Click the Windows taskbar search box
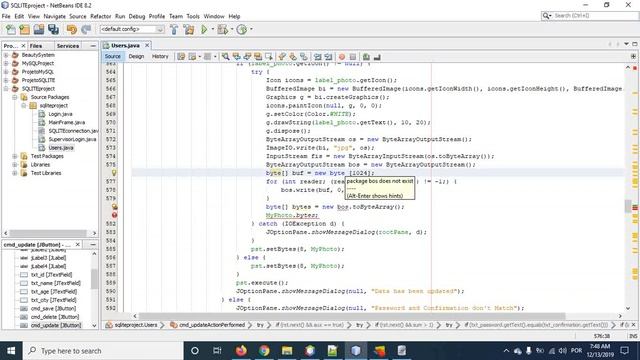The image size is (640, 360). (x=102, y=351)
